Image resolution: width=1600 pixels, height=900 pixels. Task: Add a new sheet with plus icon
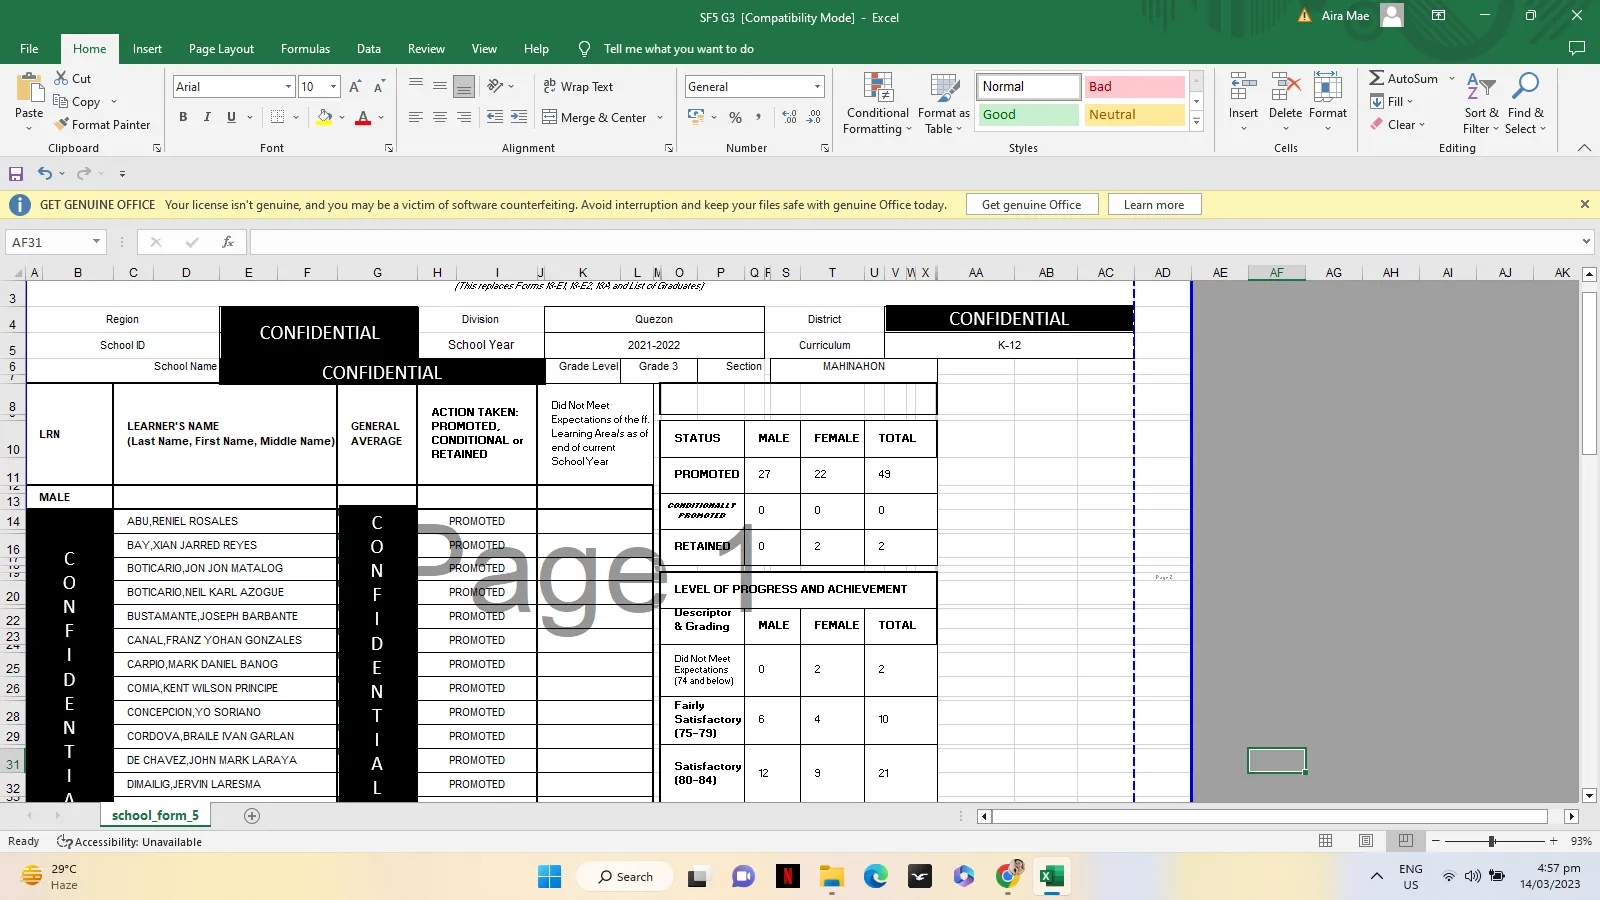(x=252, y=816)
